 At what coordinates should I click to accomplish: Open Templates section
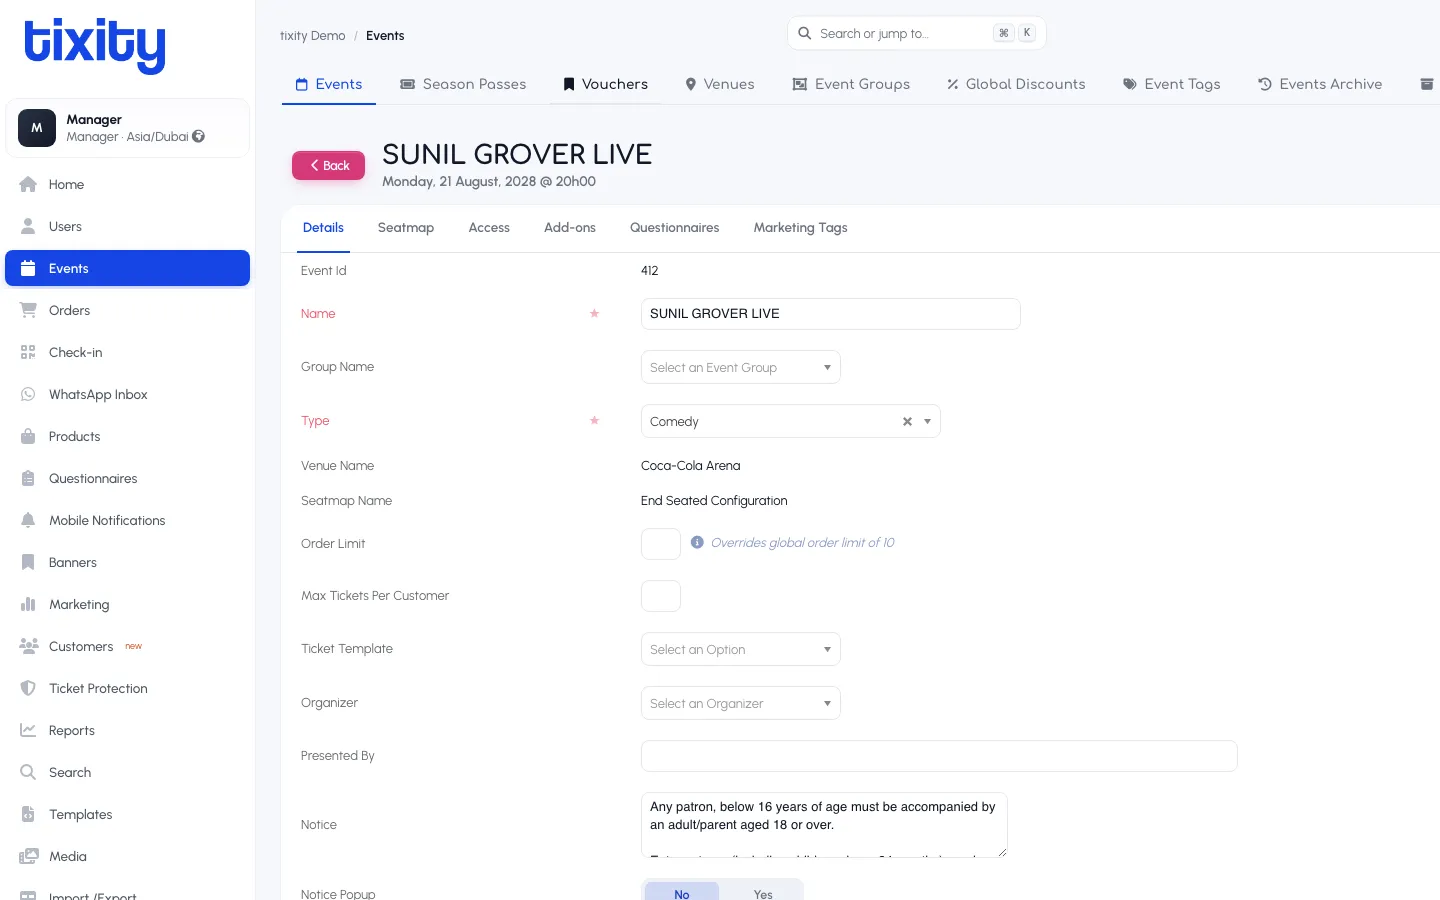click(x=127, y=814)
